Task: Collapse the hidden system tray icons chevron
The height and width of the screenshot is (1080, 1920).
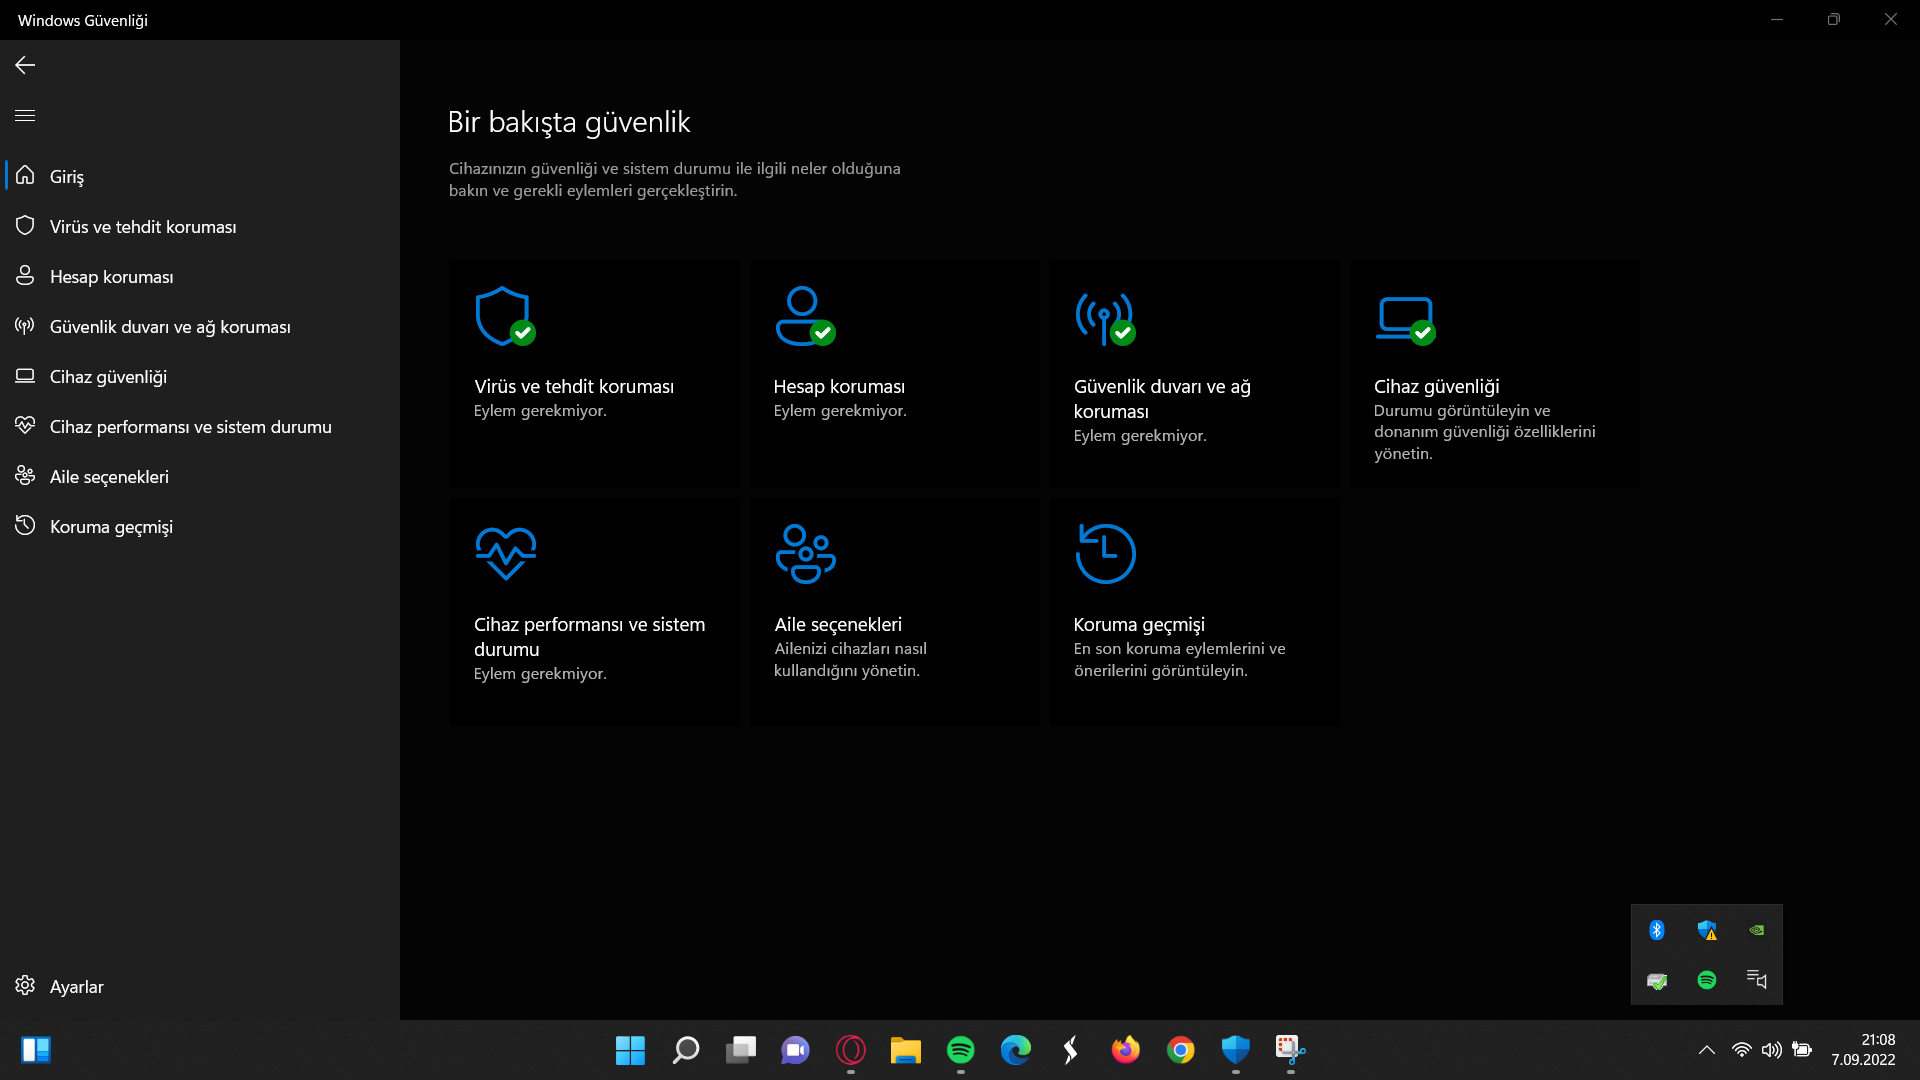Action: (1707, 1050)
